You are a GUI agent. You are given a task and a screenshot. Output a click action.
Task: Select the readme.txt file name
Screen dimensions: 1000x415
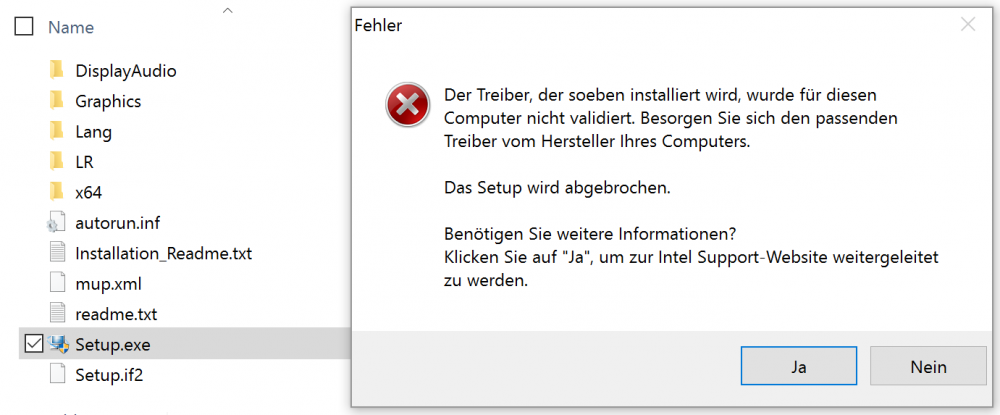[x=116, y=314]
